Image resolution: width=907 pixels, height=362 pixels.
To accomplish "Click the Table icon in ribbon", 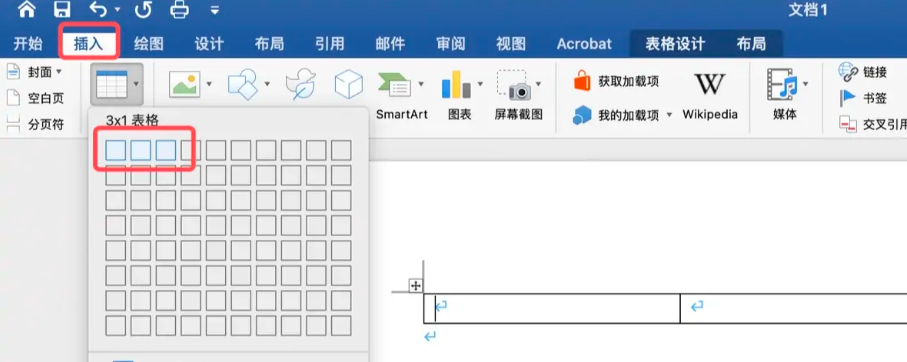I will [x=112, y=84].
